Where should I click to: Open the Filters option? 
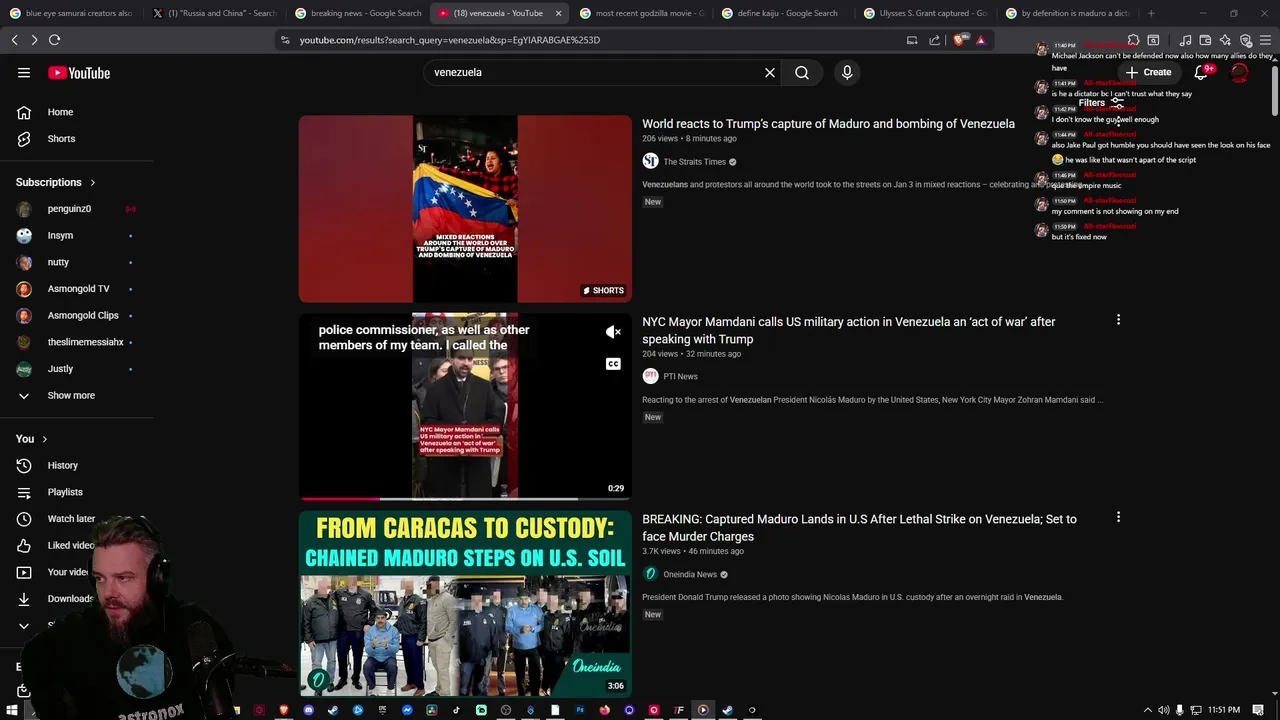(x=1100, y=103)
